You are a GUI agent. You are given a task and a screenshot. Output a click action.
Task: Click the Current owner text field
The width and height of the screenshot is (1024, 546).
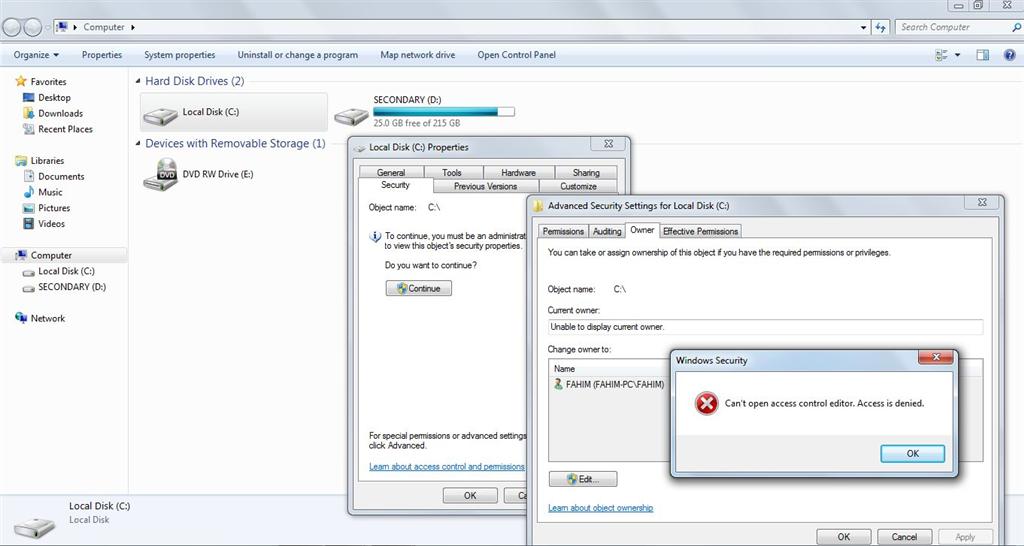(x=765, y=327)
